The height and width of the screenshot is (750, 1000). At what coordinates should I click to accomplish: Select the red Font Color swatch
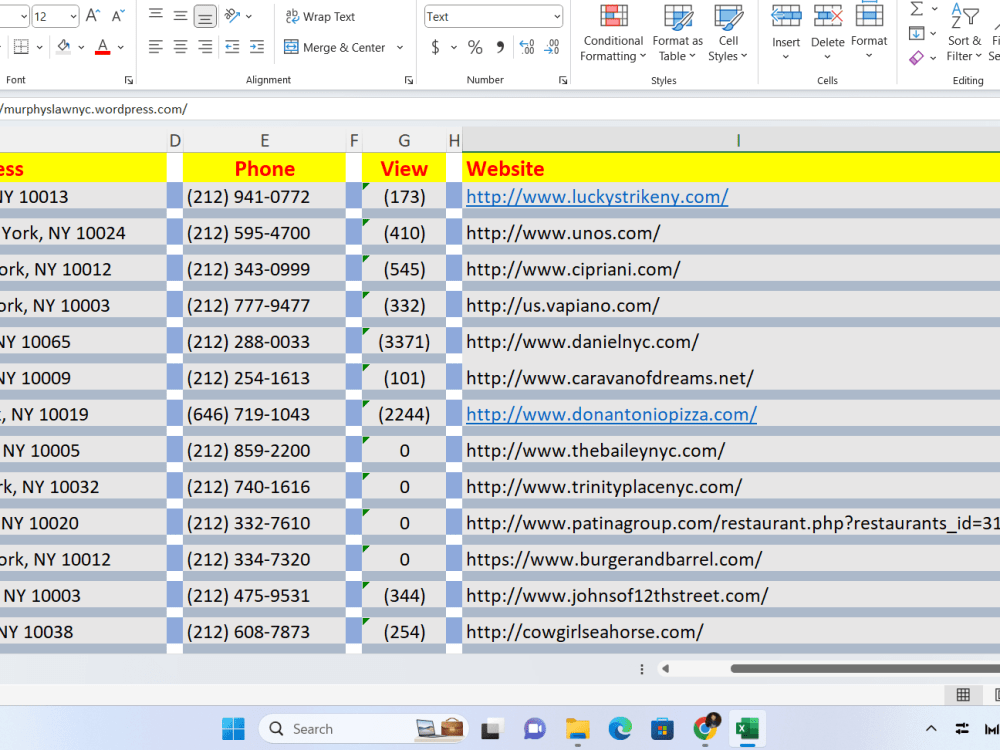(x=101, y=46)
